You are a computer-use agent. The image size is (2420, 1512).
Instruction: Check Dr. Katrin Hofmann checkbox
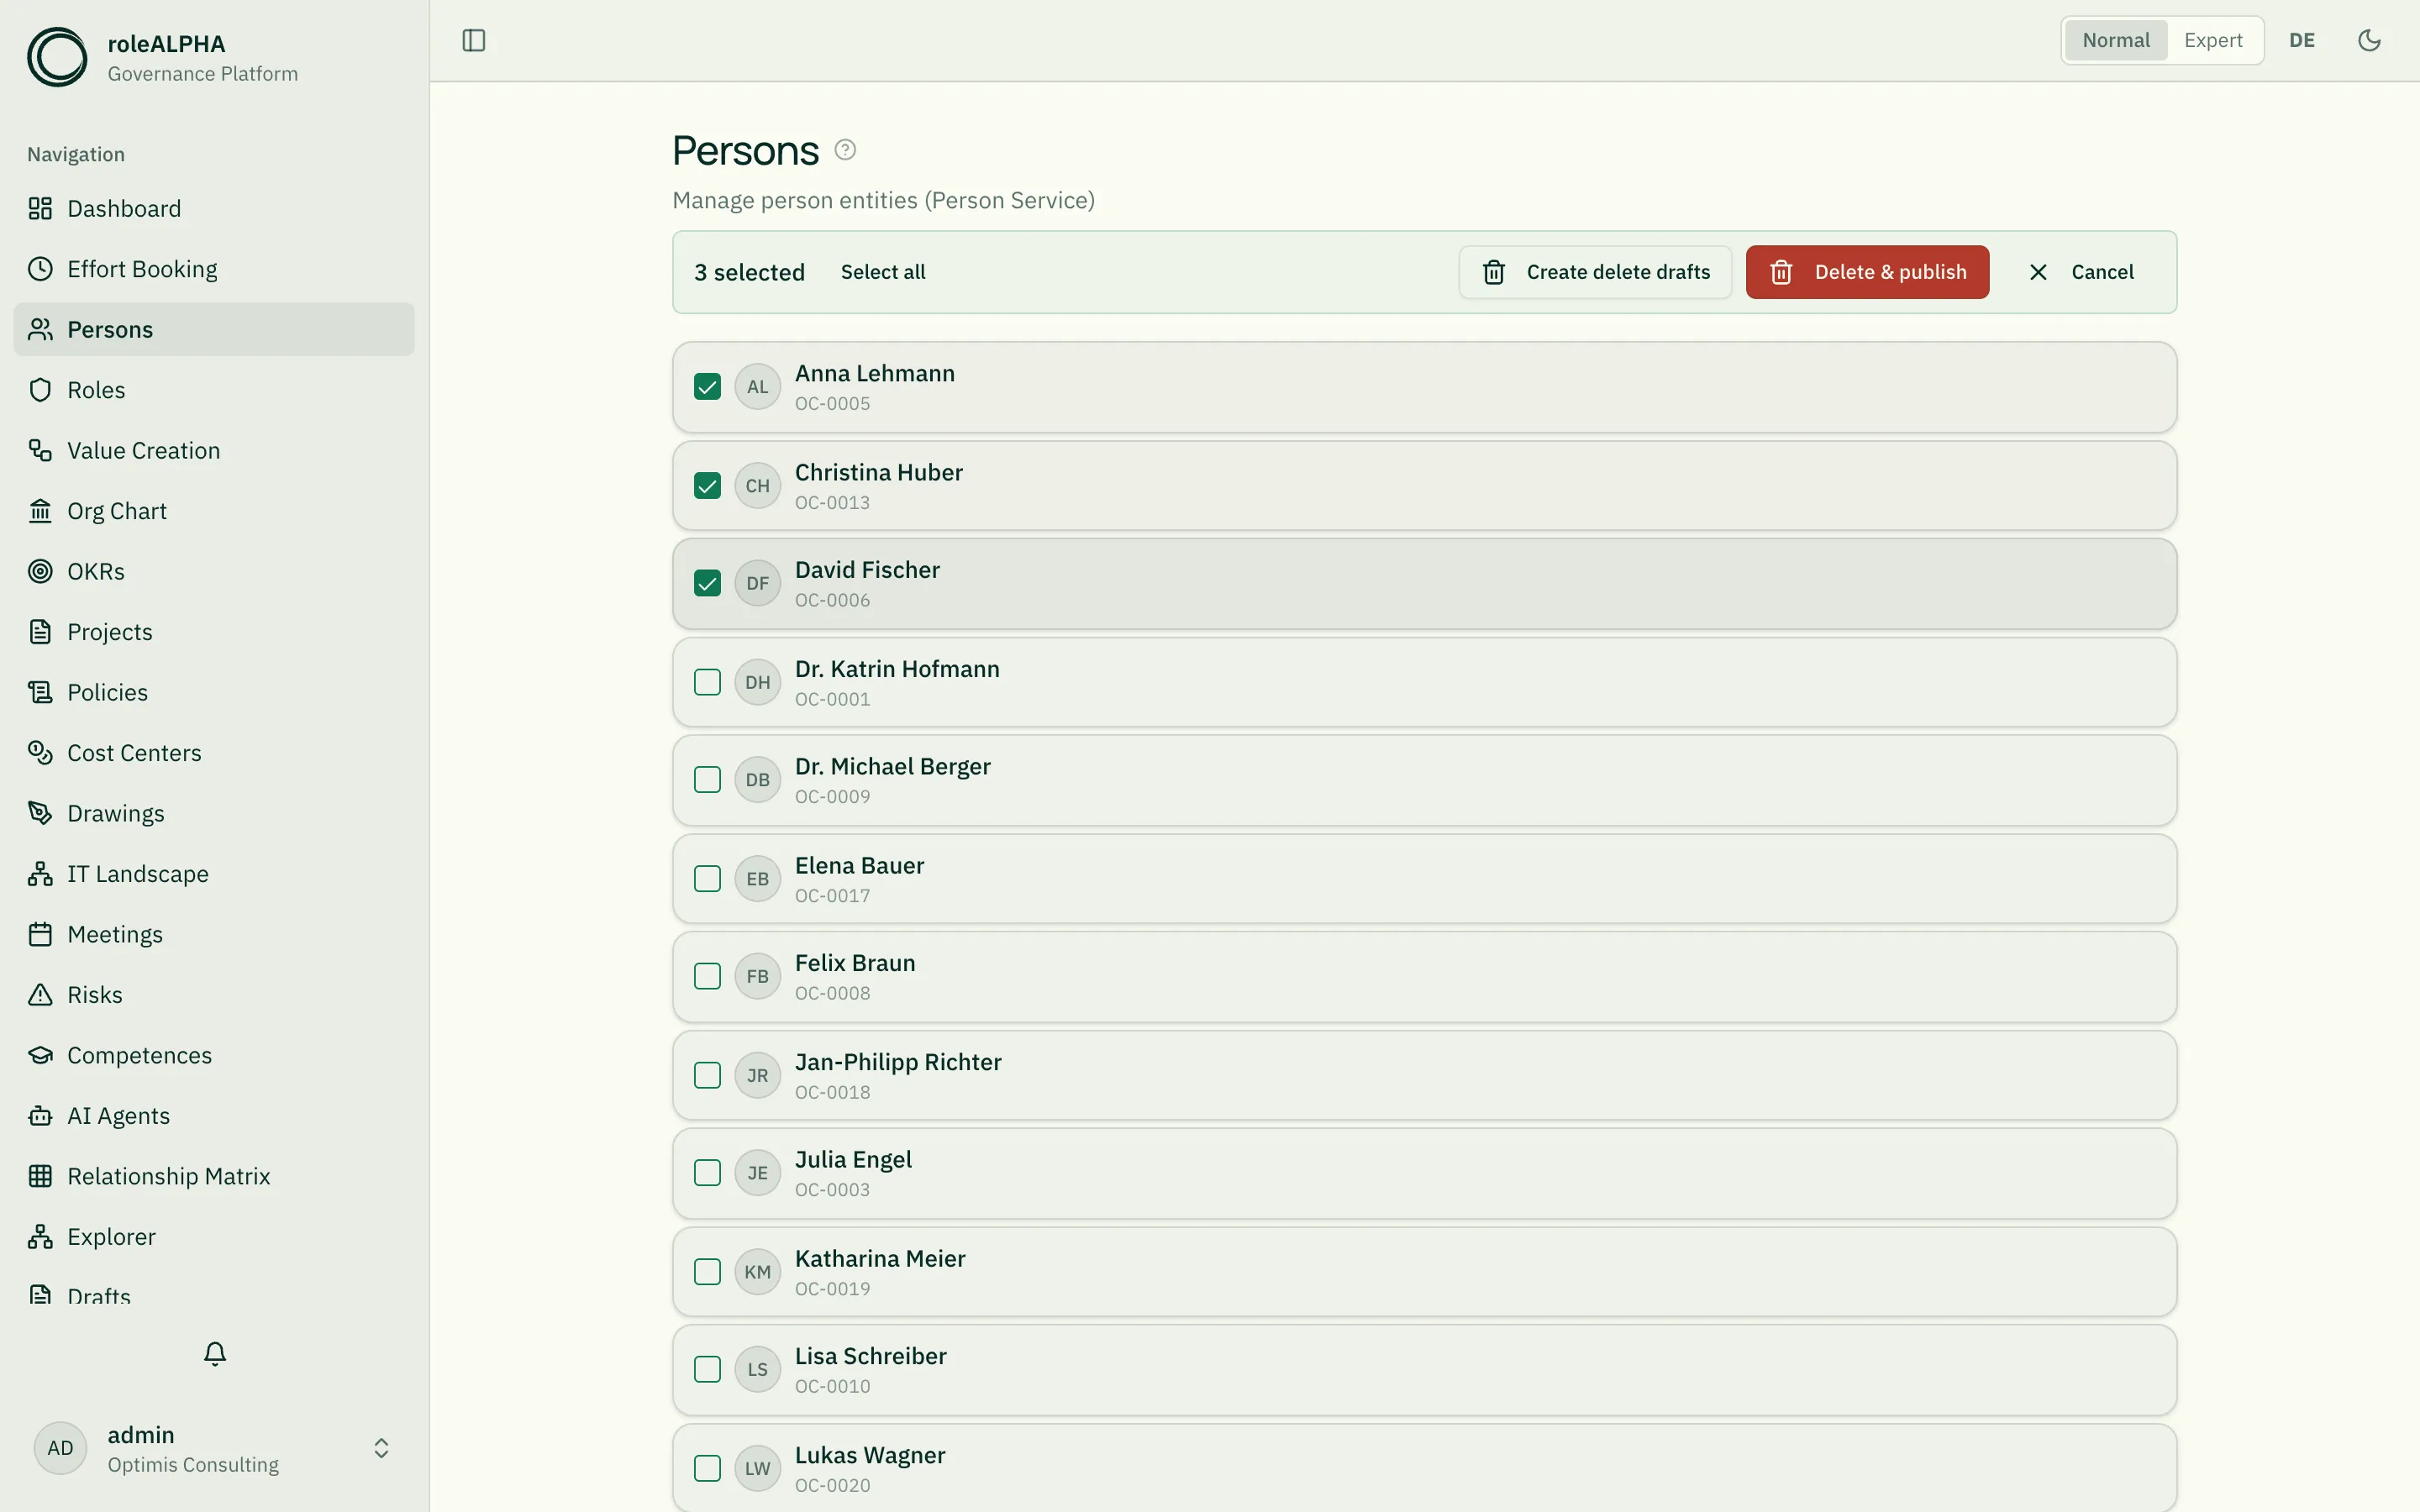(707, 682)
